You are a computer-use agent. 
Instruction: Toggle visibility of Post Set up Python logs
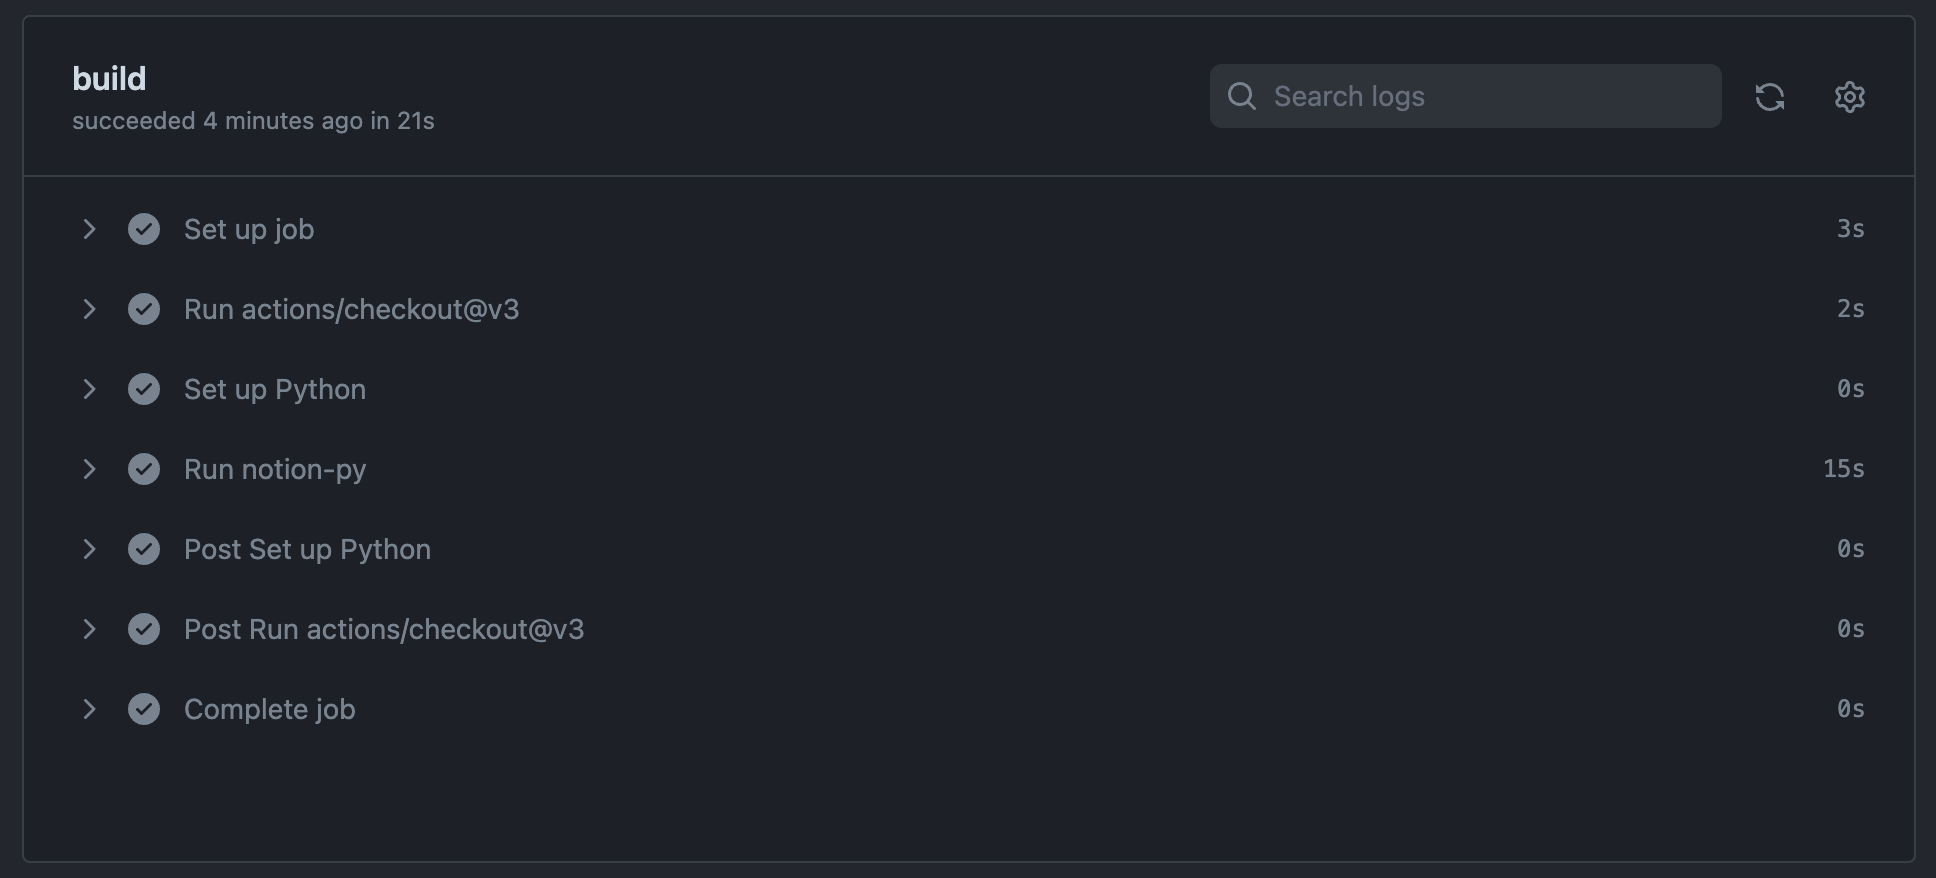90,549
